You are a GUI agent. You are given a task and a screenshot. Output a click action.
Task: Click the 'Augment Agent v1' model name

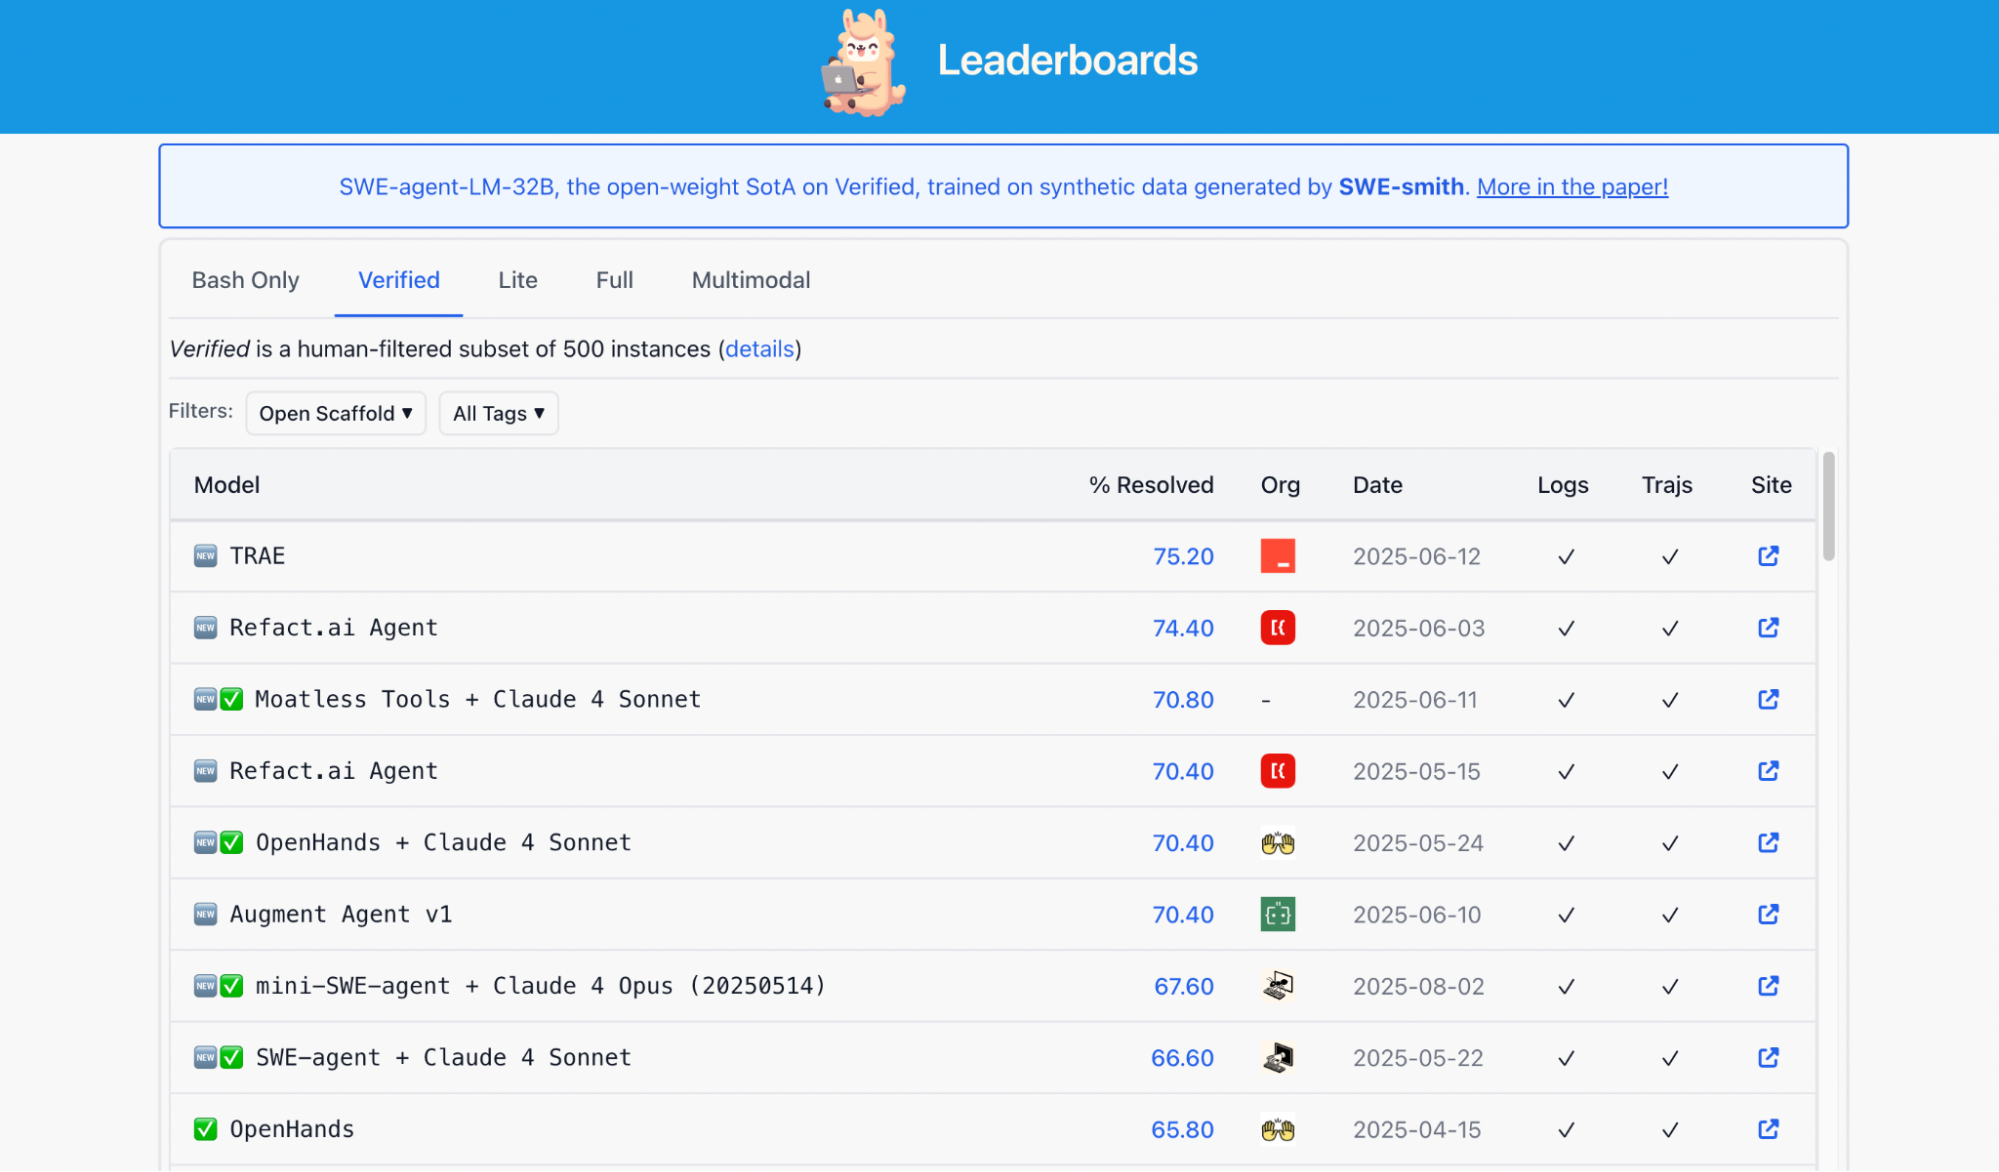341,914
